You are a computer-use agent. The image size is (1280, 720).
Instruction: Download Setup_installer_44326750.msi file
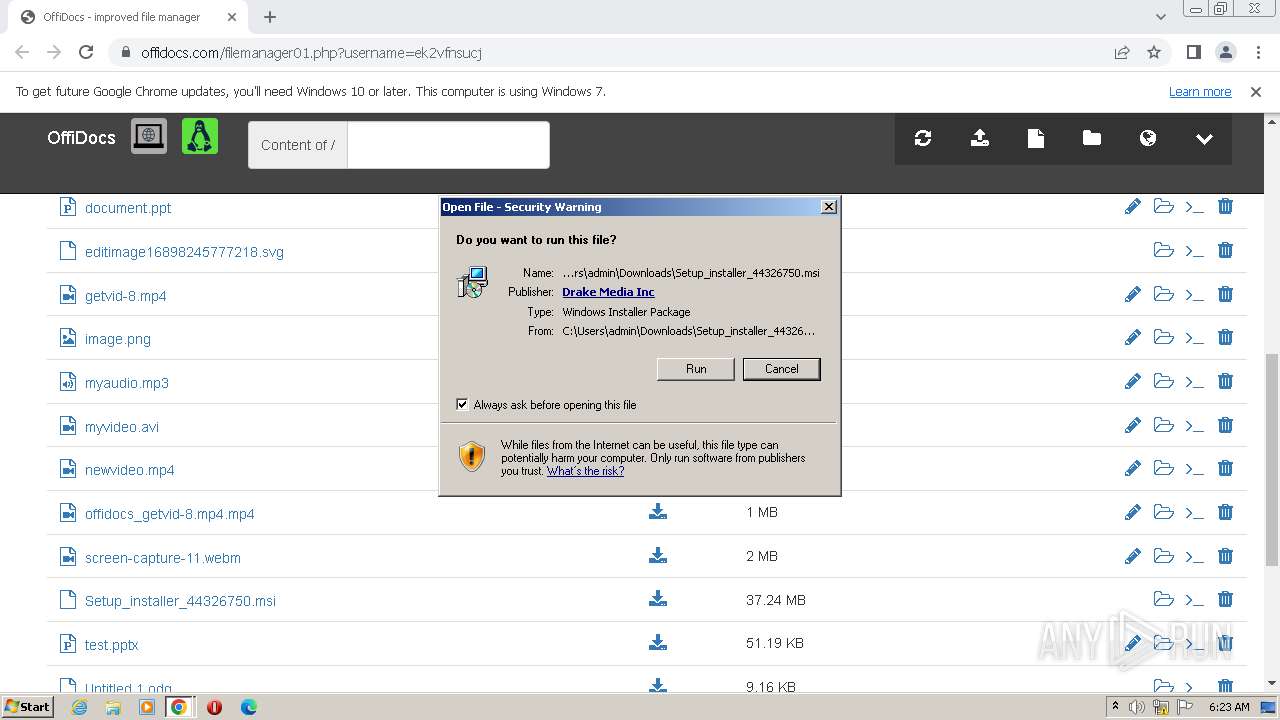point(658,599)
